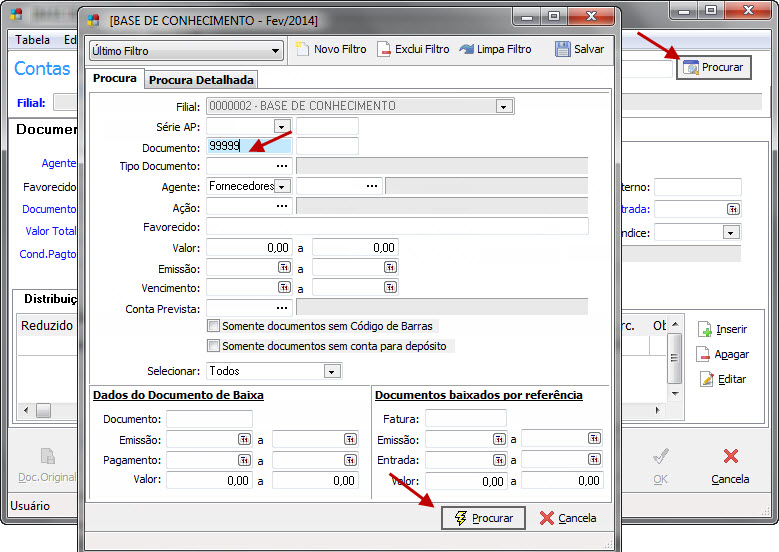Click the Salvar disk icon

click(x=563, y=50)
